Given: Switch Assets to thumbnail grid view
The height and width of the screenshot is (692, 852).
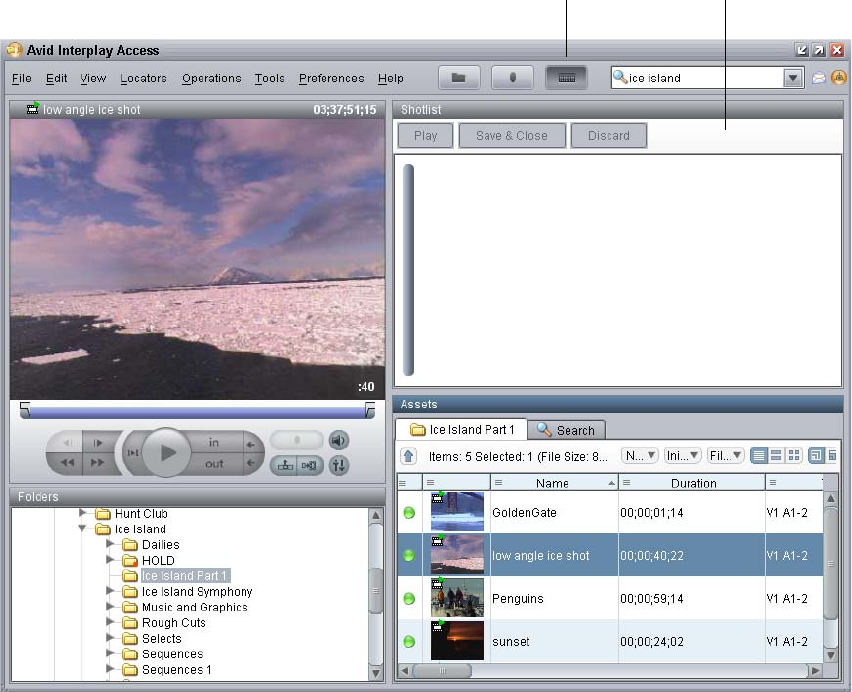Looking at the screenshot, I should (x=794, y=456).
